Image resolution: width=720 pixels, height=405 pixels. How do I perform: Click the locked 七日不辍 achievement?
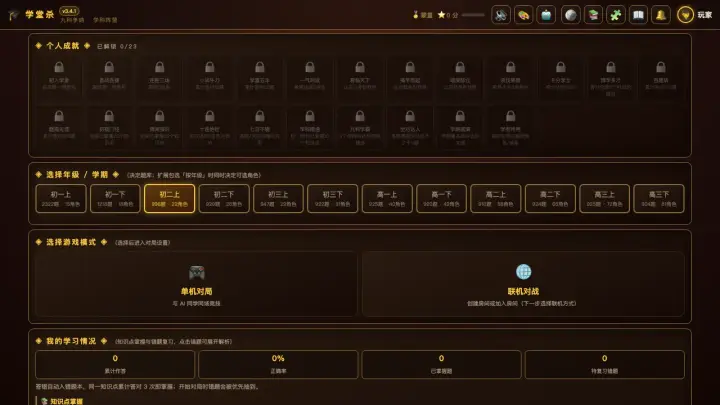(x=259, y=127)
